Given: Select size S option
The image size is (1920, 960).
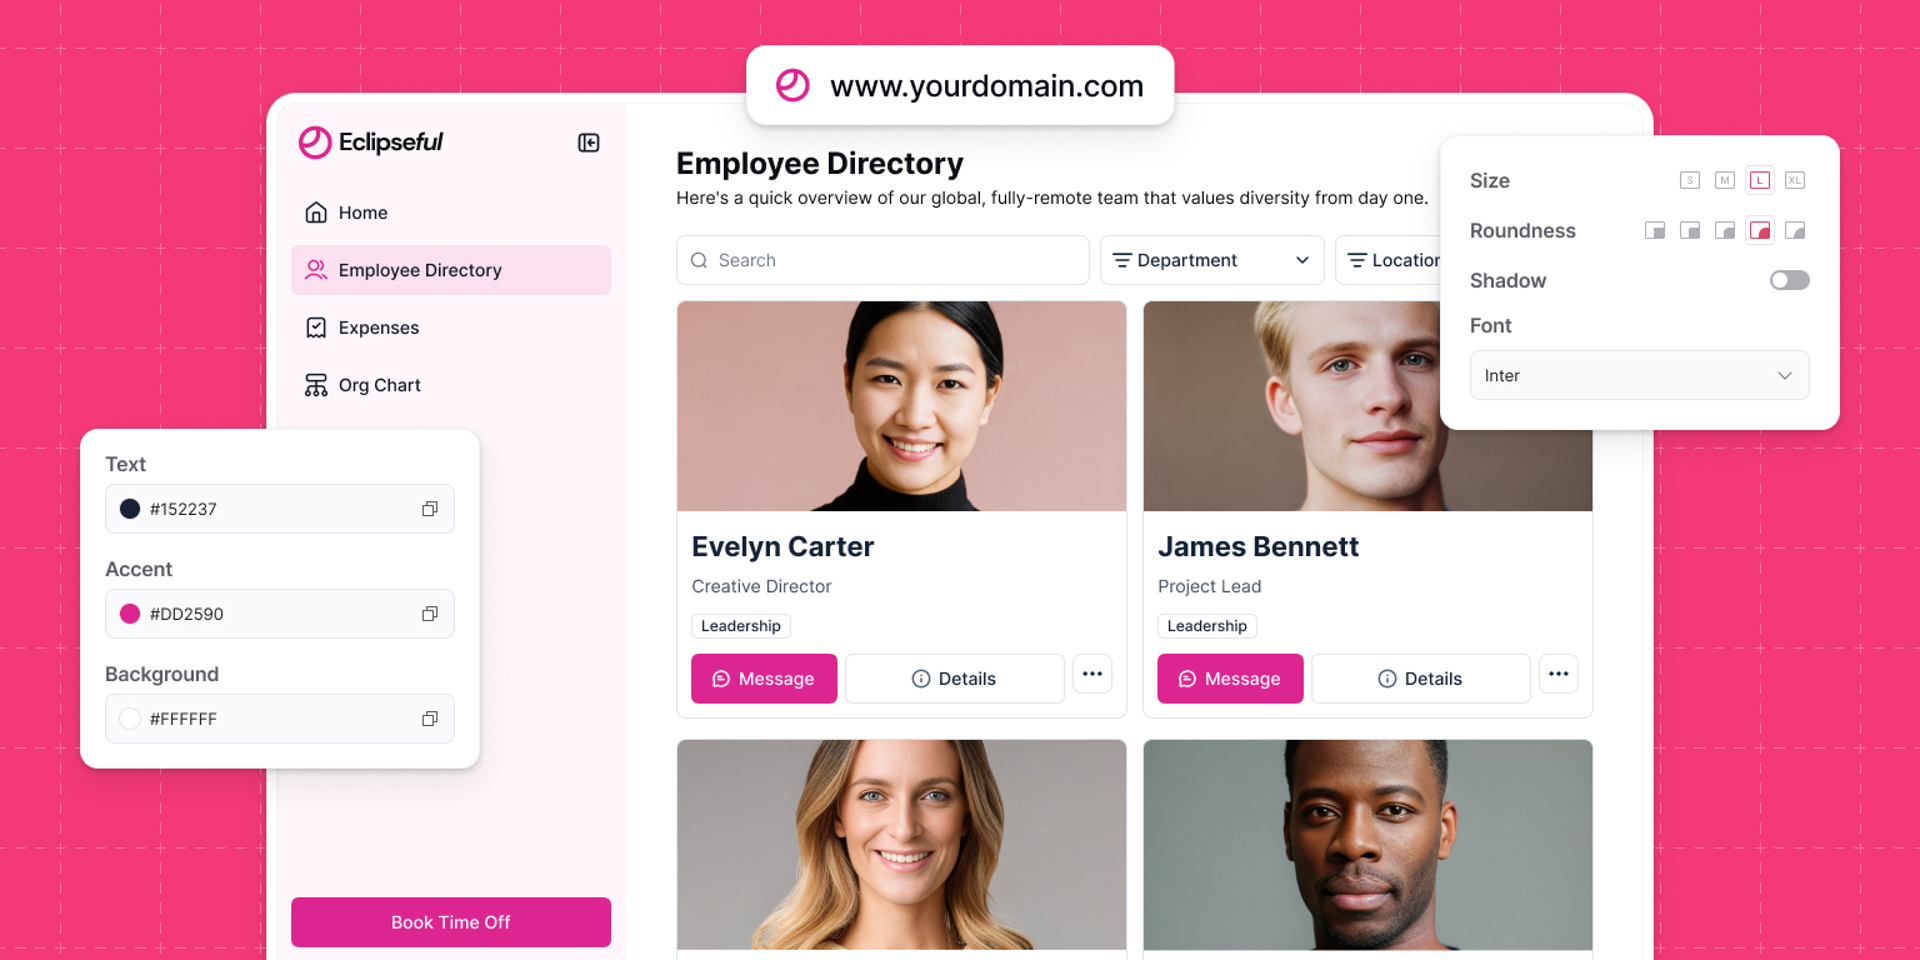Looking at the screenshot, I should pyautogui.click(x=1690, y=181).
